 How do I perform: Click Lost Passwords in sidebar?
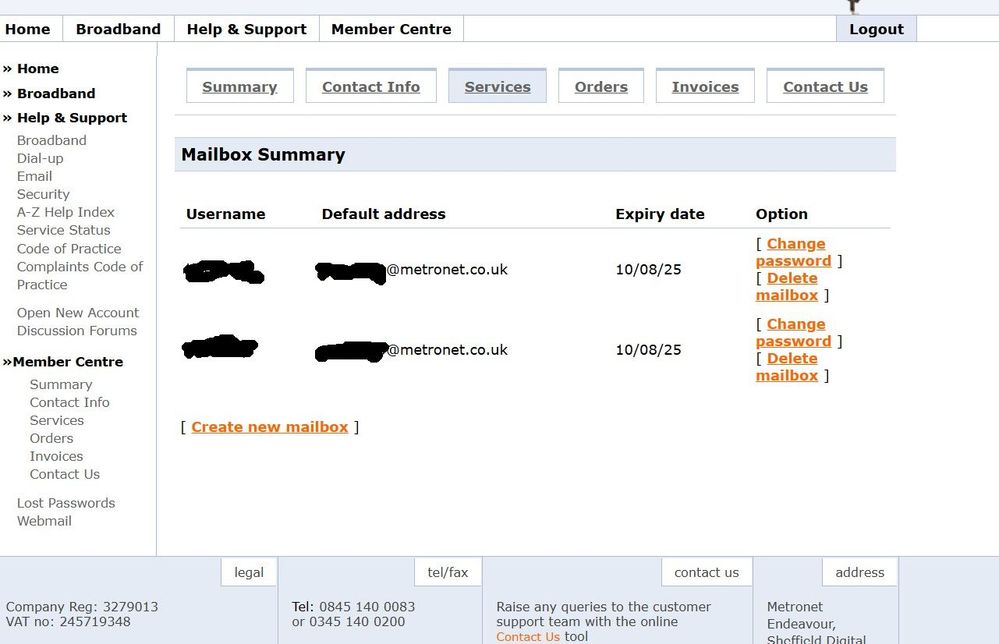click(66, 503)
